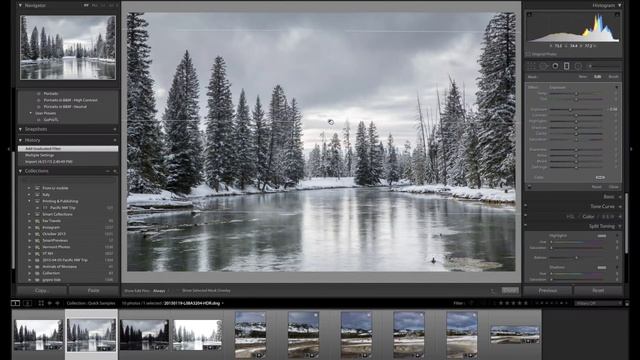The height and width of the screenshot is (360, 640).
Task: Click the Collections plus icon
Action: coord(115,171)
